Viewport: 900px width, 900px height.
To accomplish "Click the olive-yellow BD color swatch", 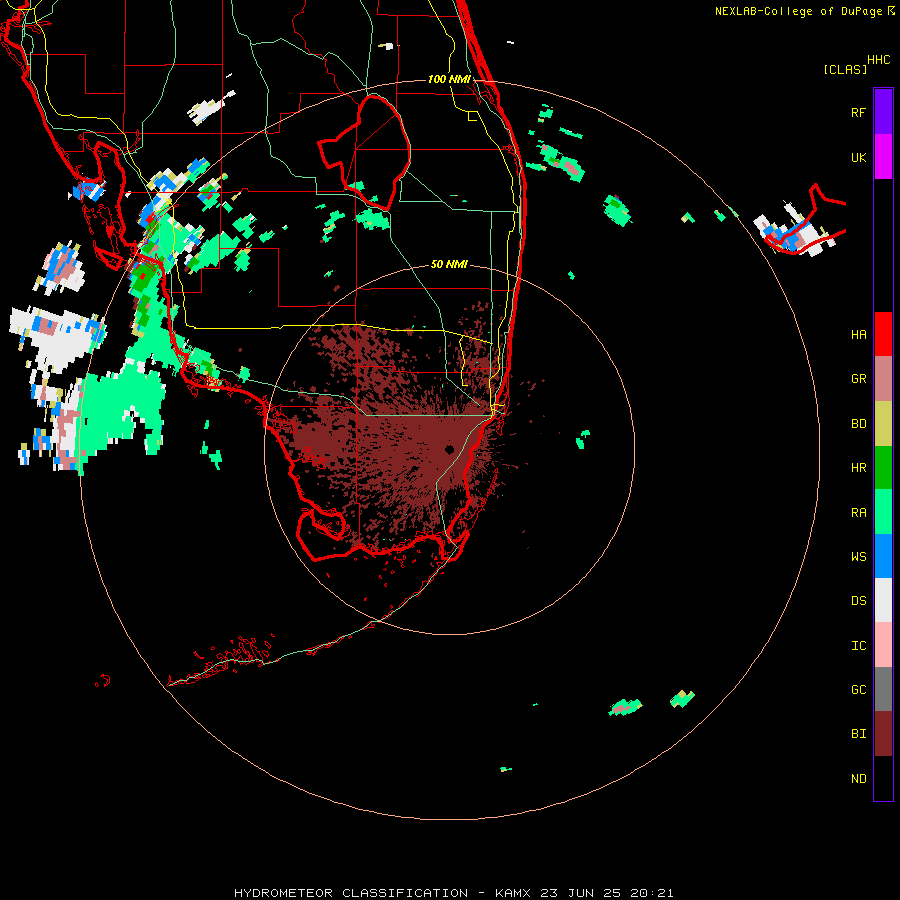I will (883, 424).
